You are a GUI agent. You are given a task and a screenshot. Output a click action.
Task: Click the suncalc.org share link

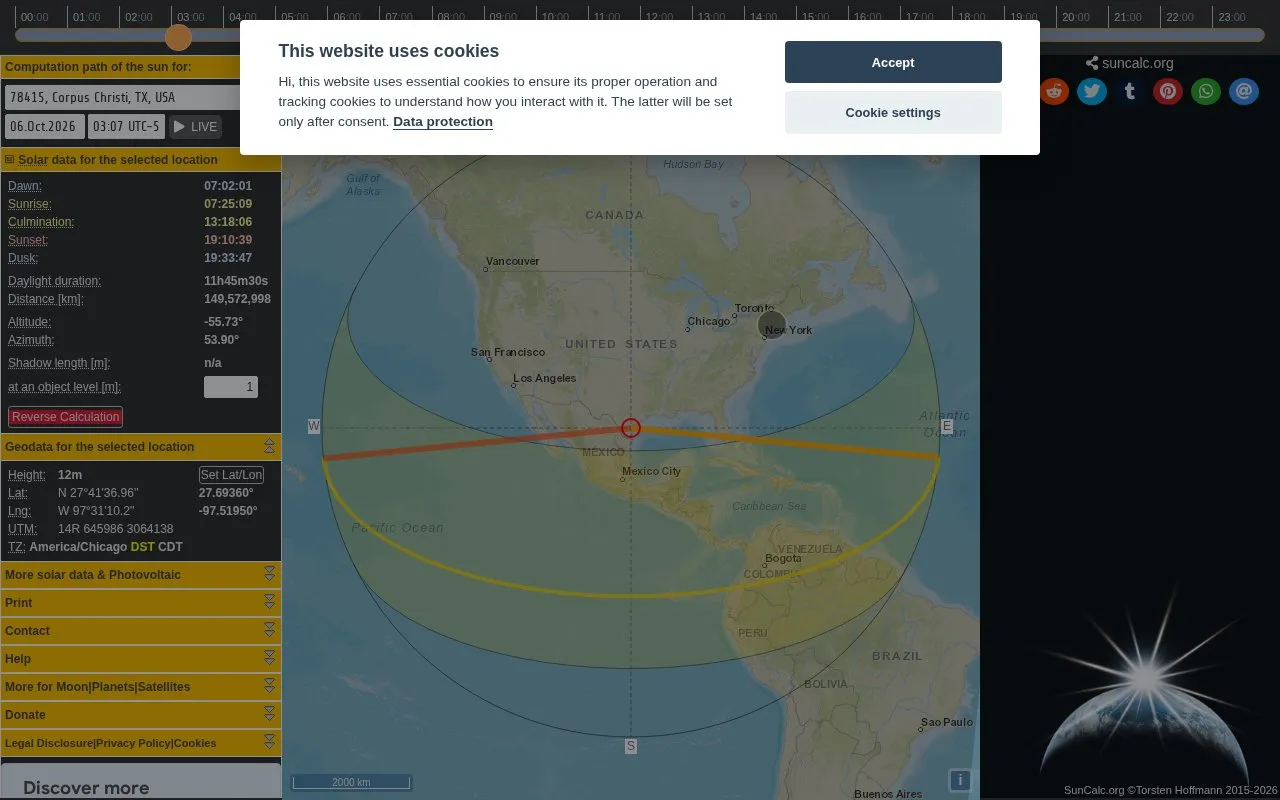pyautogui.click(x=1130, y=63)
